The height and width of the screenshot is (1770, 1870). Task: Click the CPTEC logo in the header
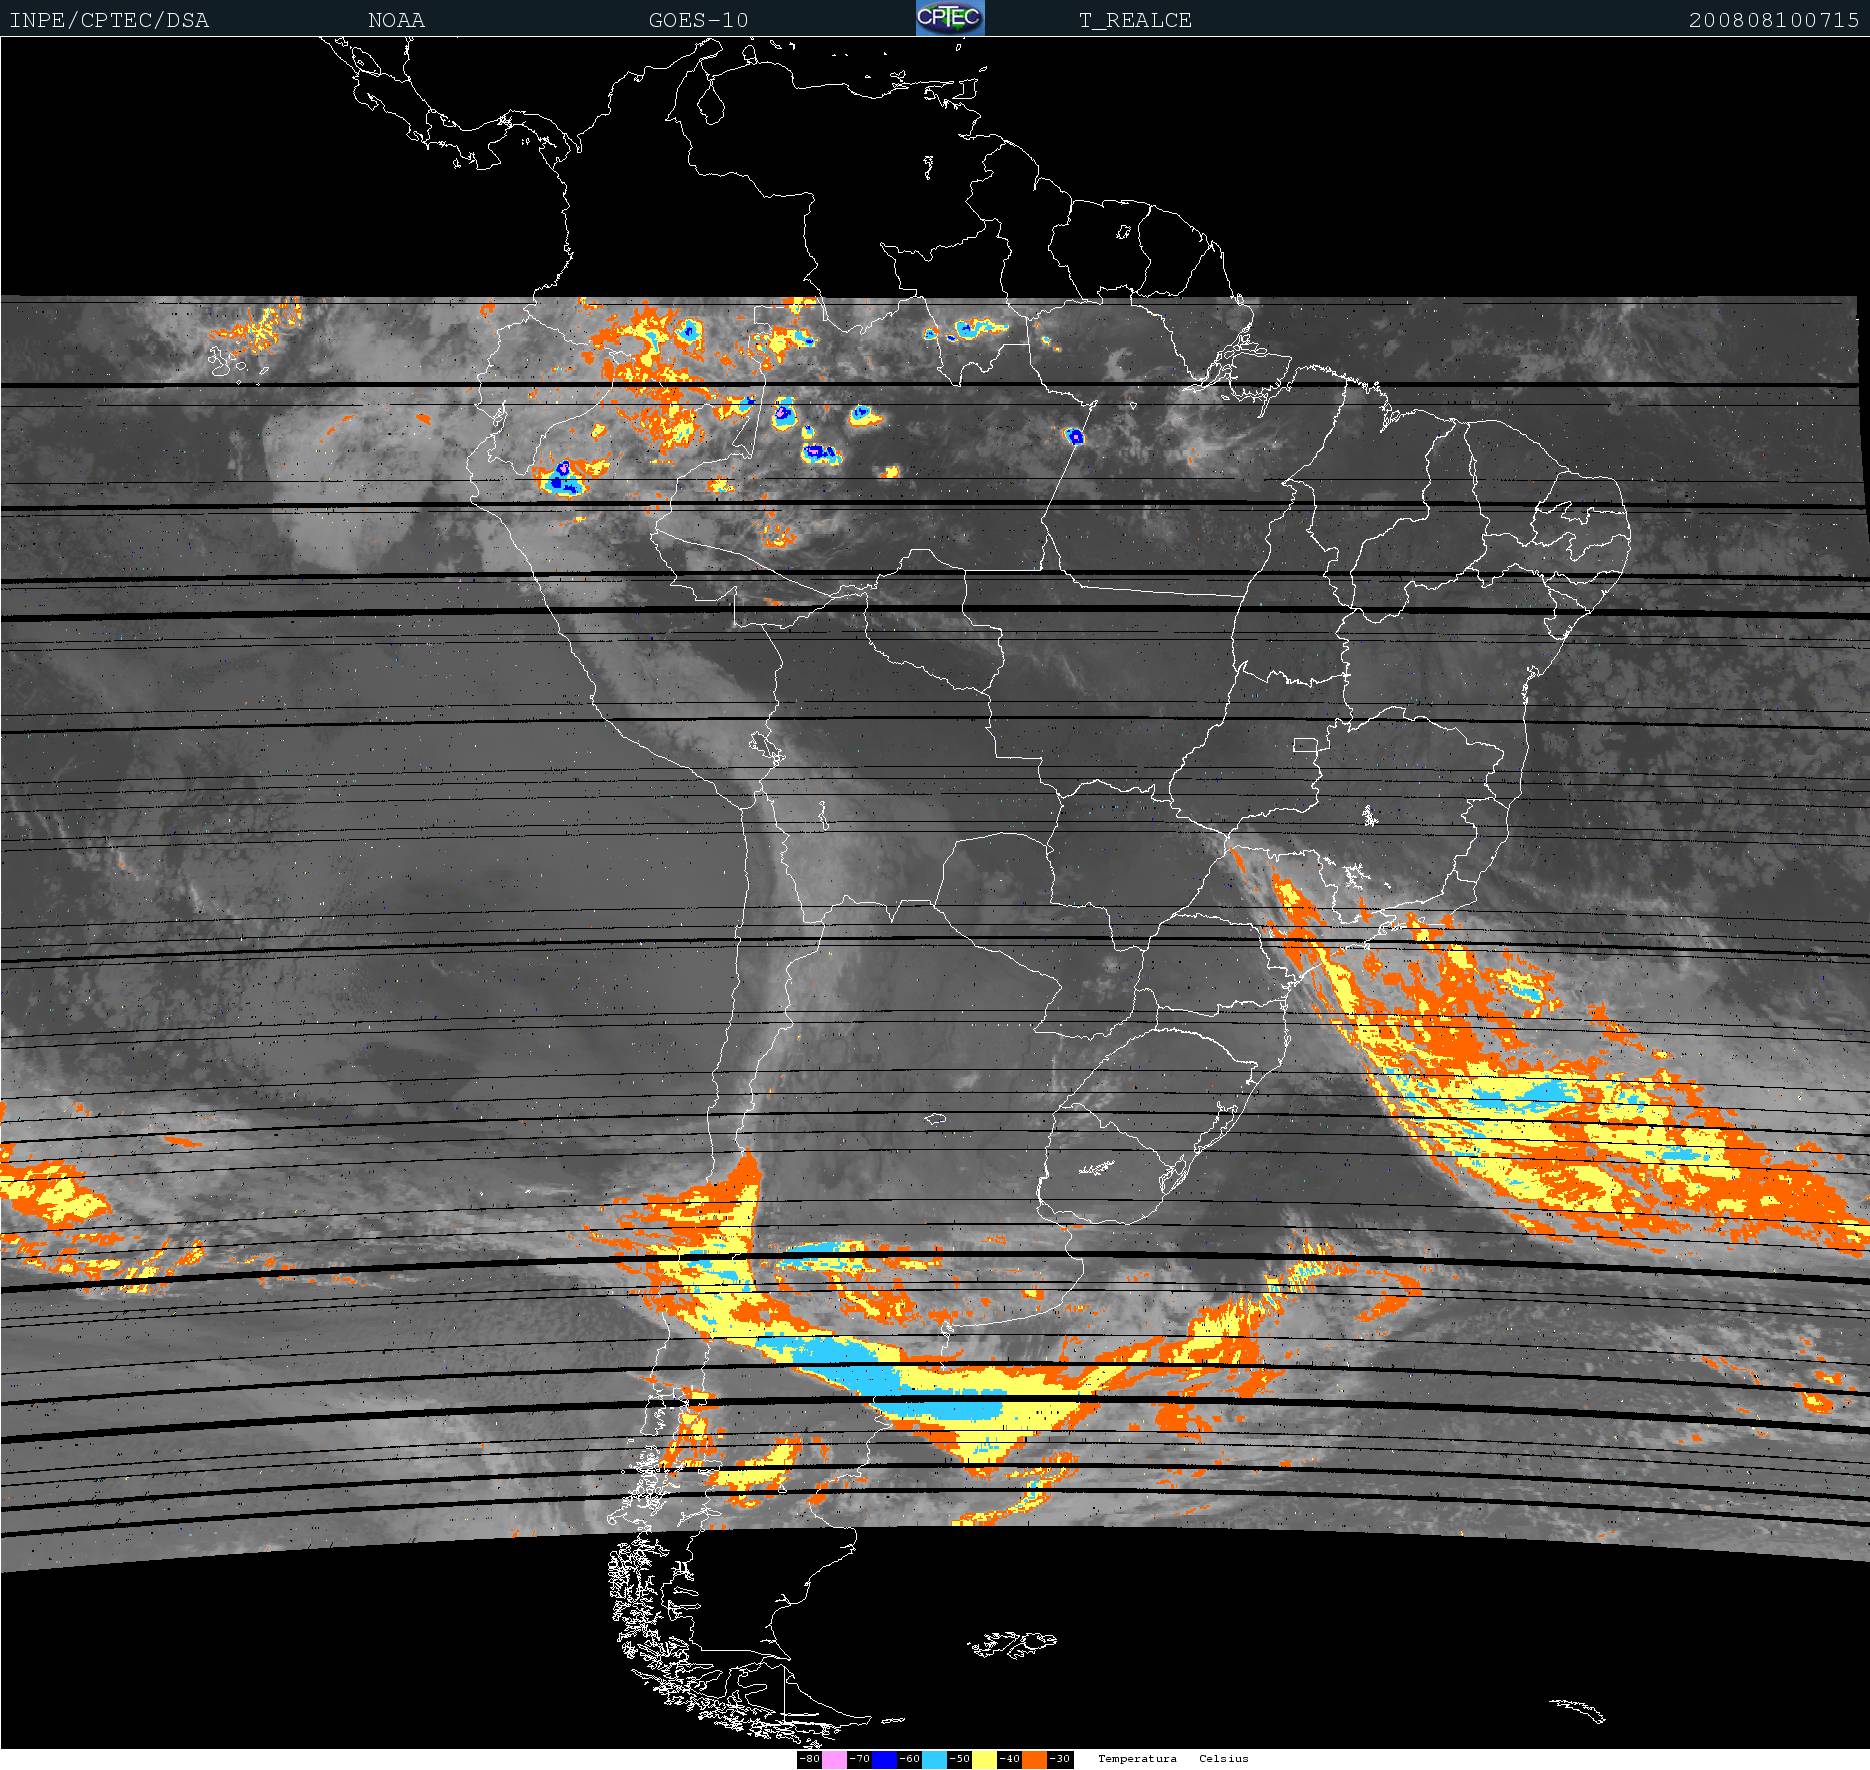950,19
